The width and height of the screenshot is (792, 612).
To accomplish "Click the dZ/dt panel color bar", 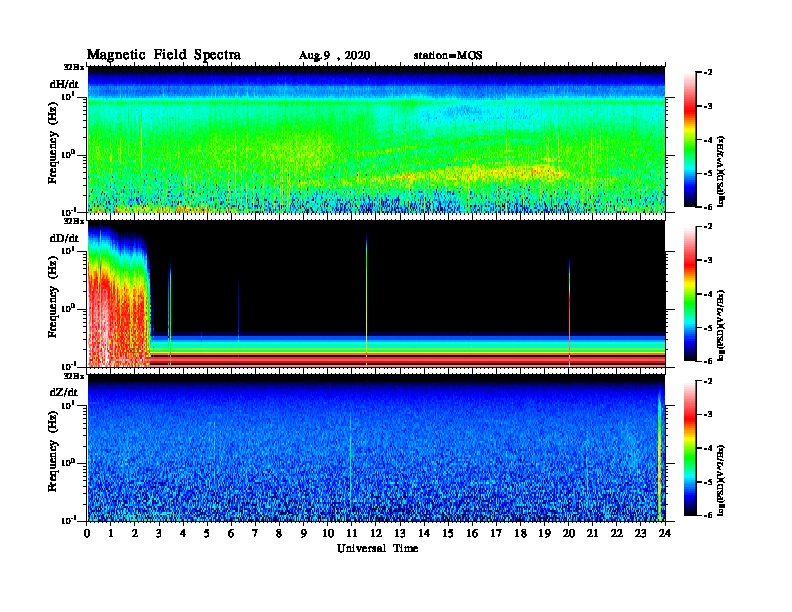I will point(690,448).
